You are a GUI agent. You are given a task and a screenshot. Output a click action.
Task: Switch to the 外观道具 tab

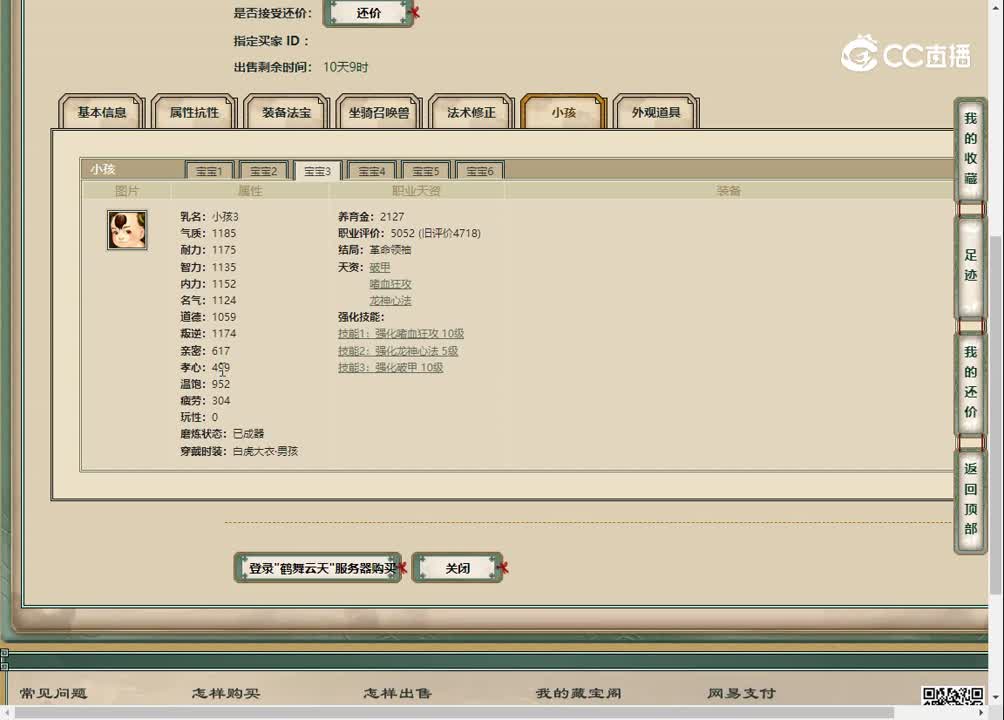(x=656, y=112)
